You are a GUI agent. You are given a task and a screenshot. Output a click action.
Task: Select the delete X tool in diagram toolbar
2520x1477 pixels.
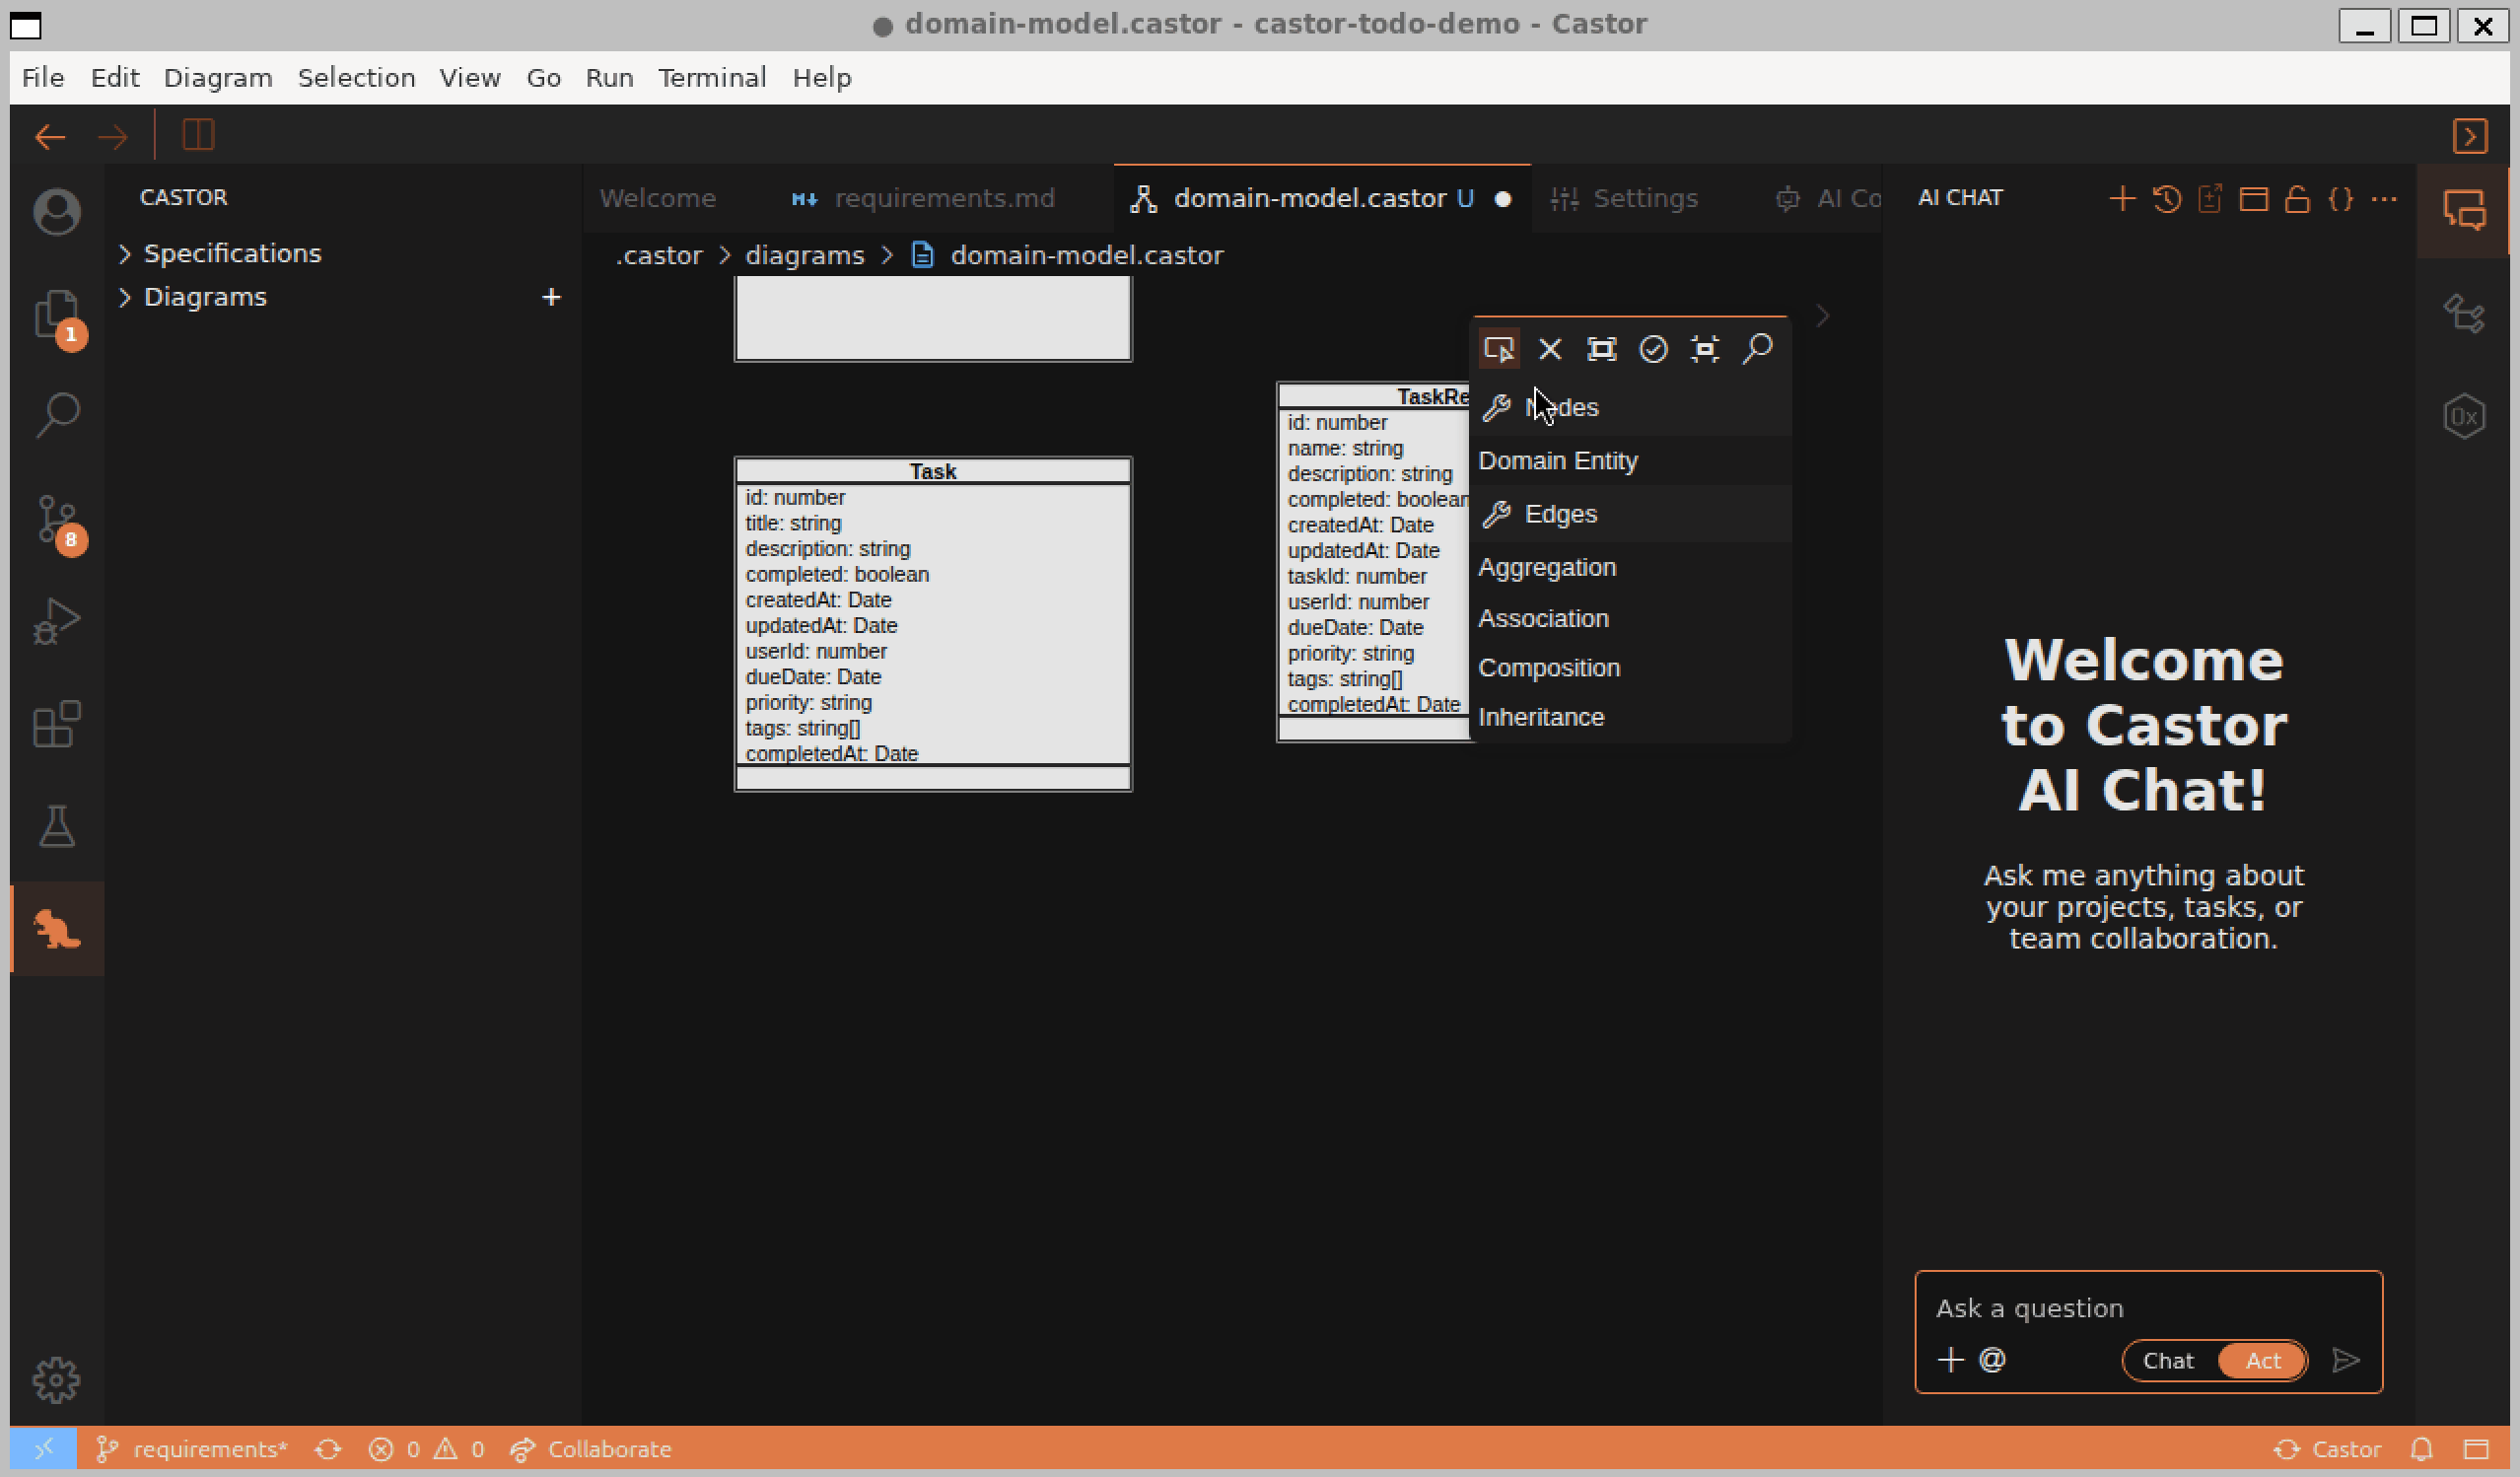pos(1550,349)
